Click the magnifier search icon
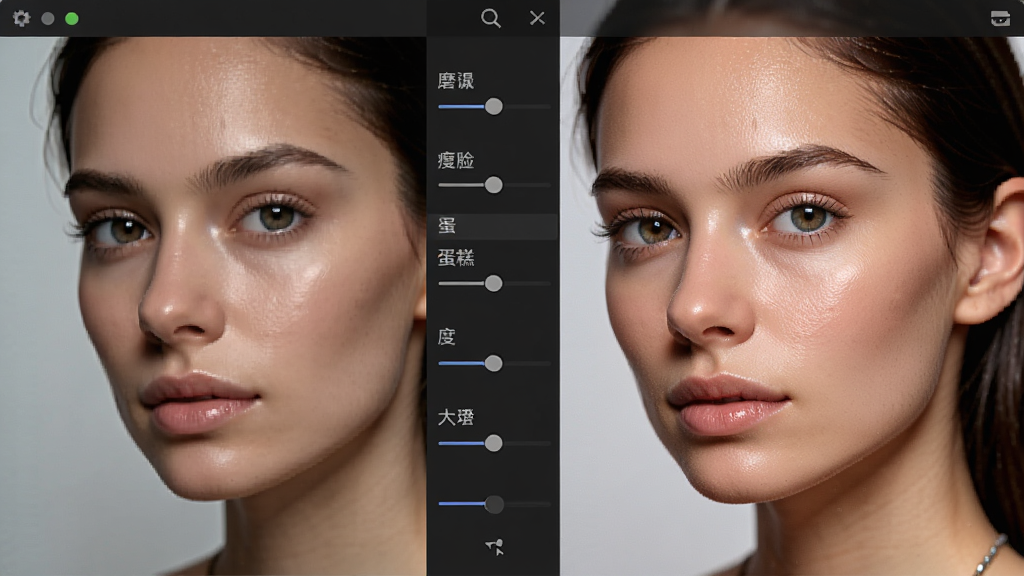Image resolution: width=1024 pixels, height=576 pixels. click(491, 18)
